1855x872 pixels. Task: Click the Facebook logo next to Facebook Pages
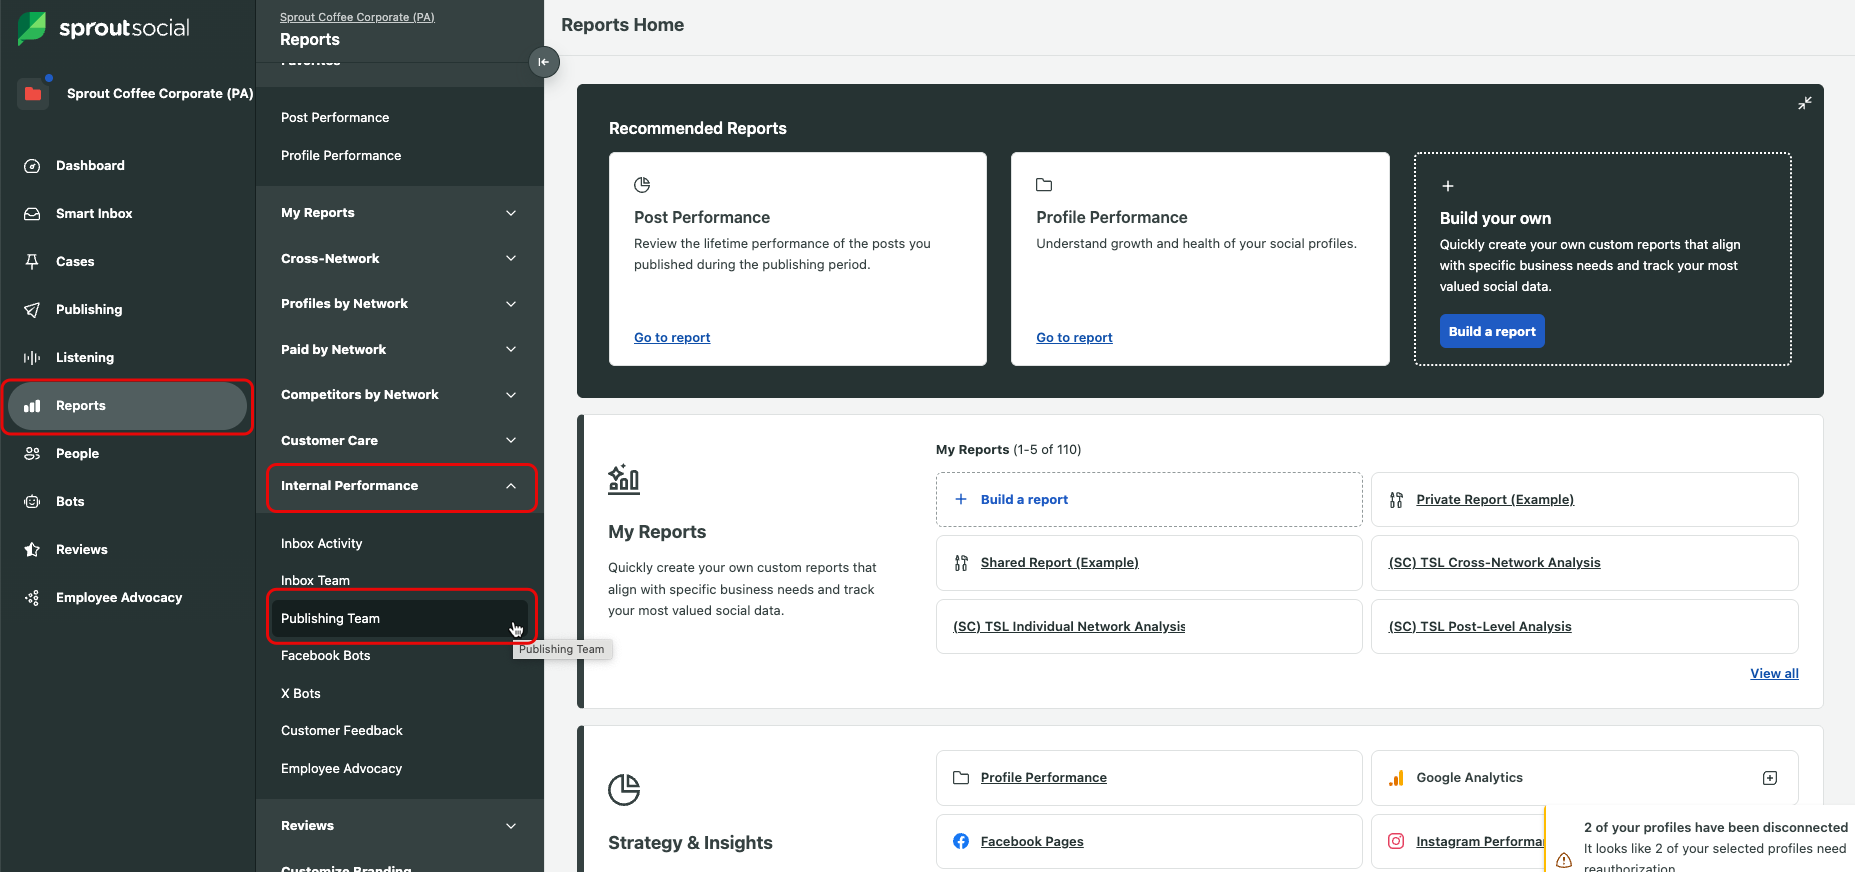(961, 841)
